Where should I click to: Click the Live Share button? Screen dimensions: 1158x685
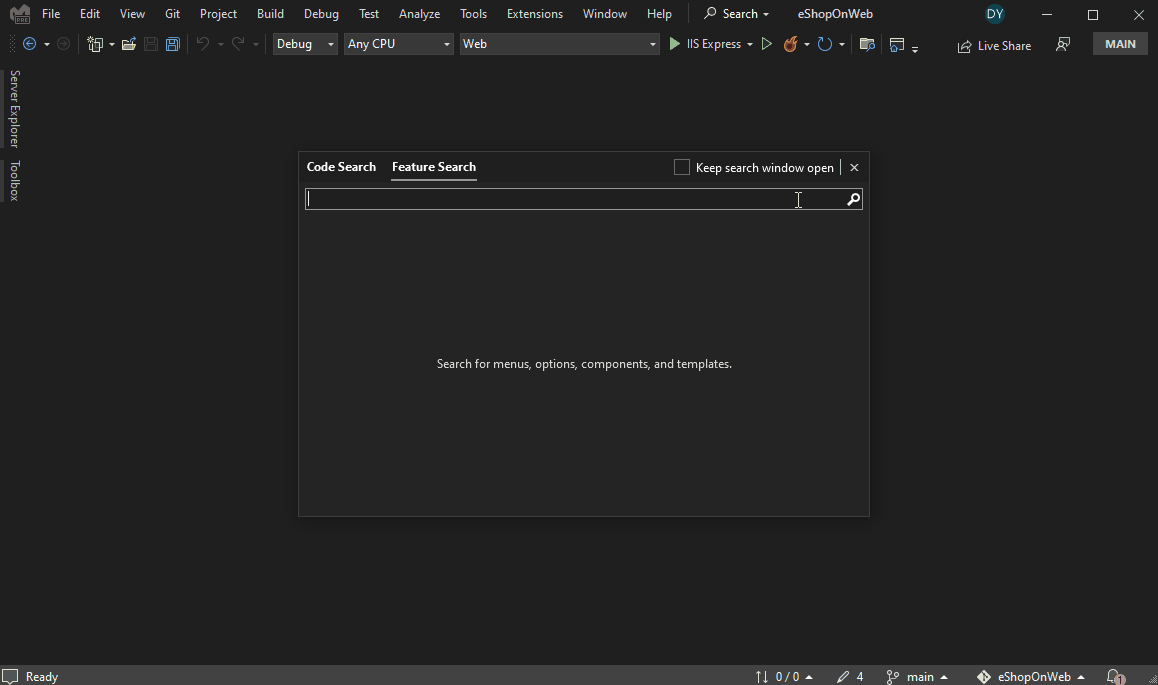(994, 45)
